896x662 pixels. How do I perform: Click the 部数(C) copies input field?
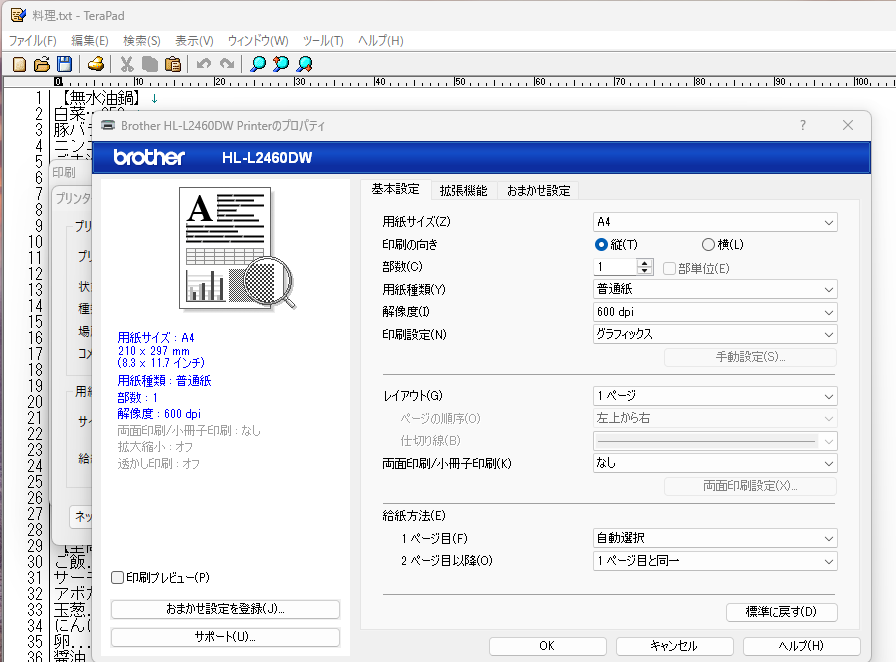pyautogui.click(x=615, y=267)
